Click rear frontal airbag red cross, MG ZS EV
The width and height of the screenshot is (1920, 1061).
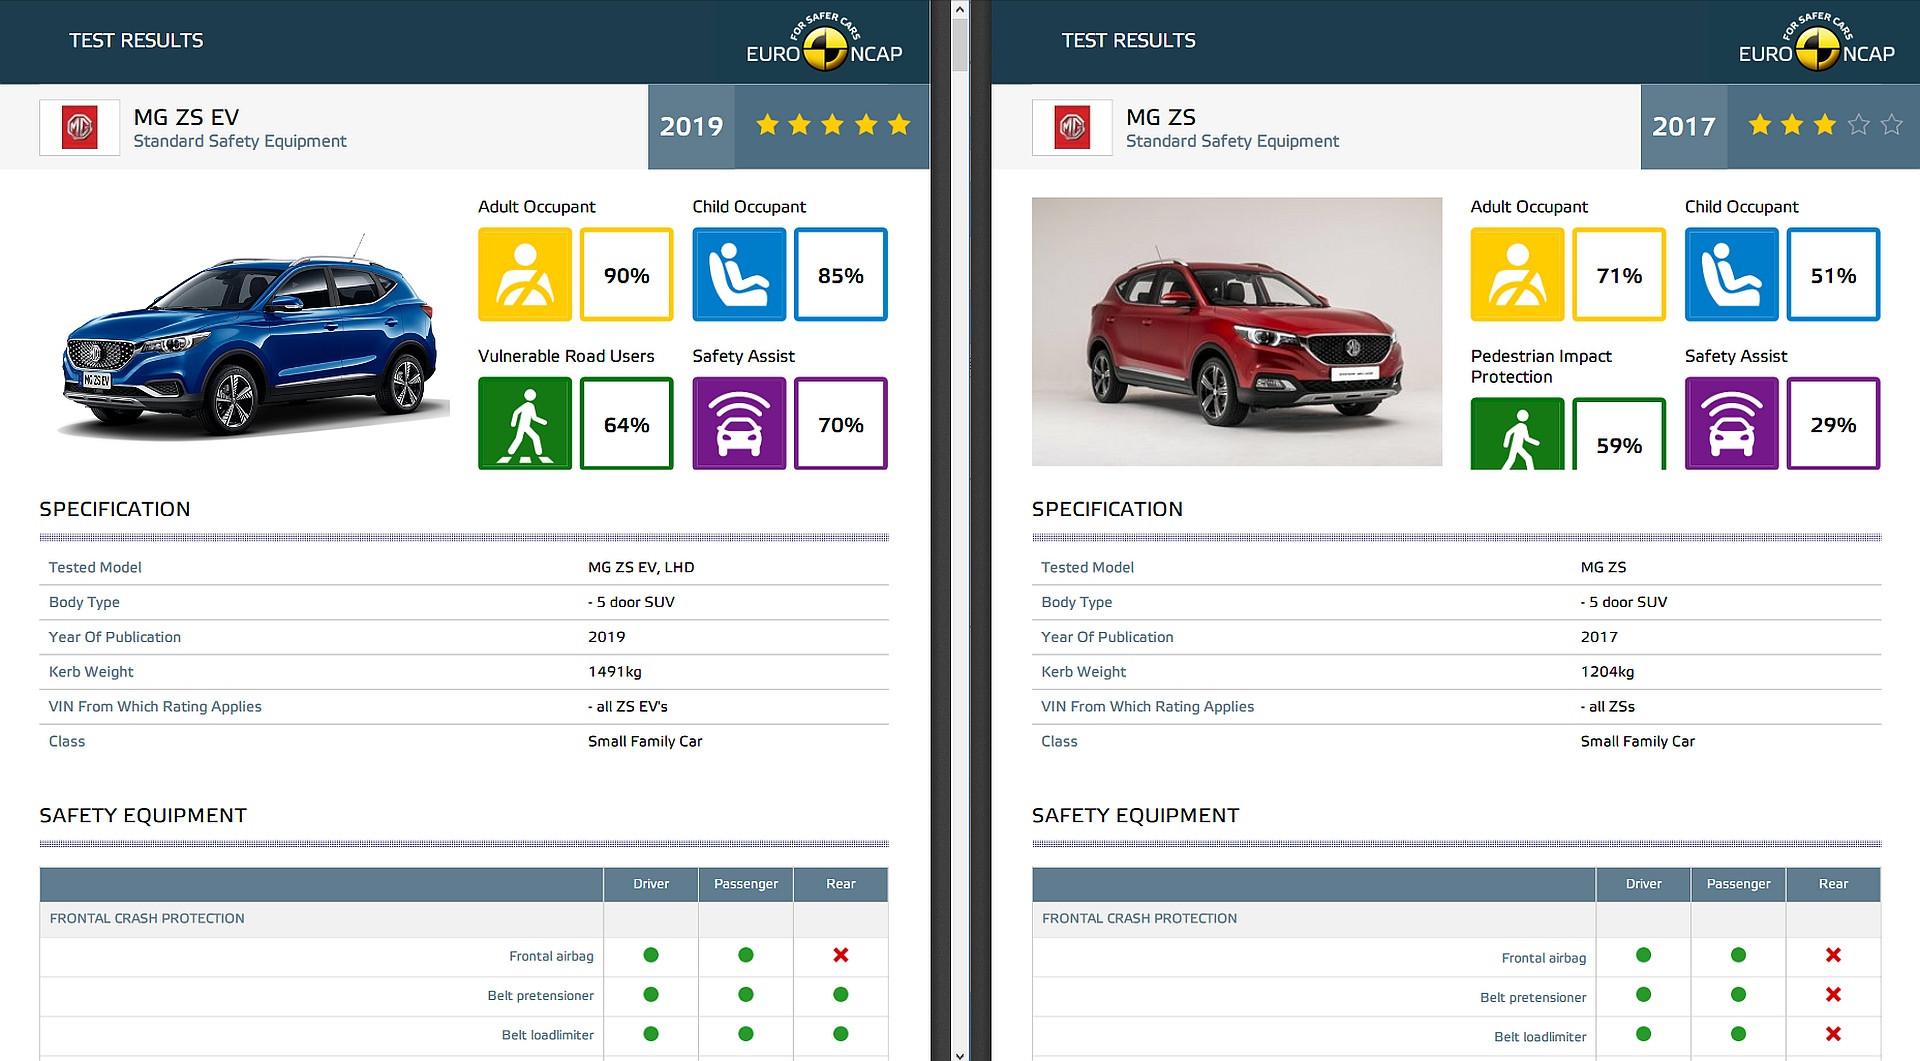pyautogui.click(x=841, y=955)
